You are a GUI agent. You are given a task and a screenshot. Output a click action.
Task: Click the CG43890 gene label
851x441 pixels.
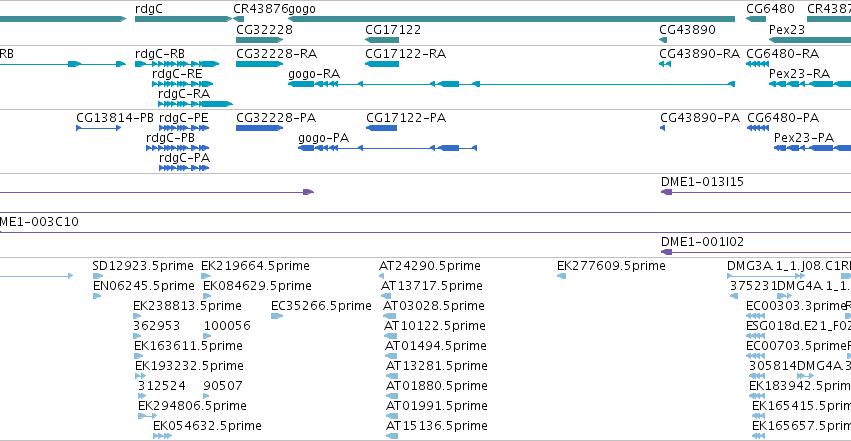[687, 30]
